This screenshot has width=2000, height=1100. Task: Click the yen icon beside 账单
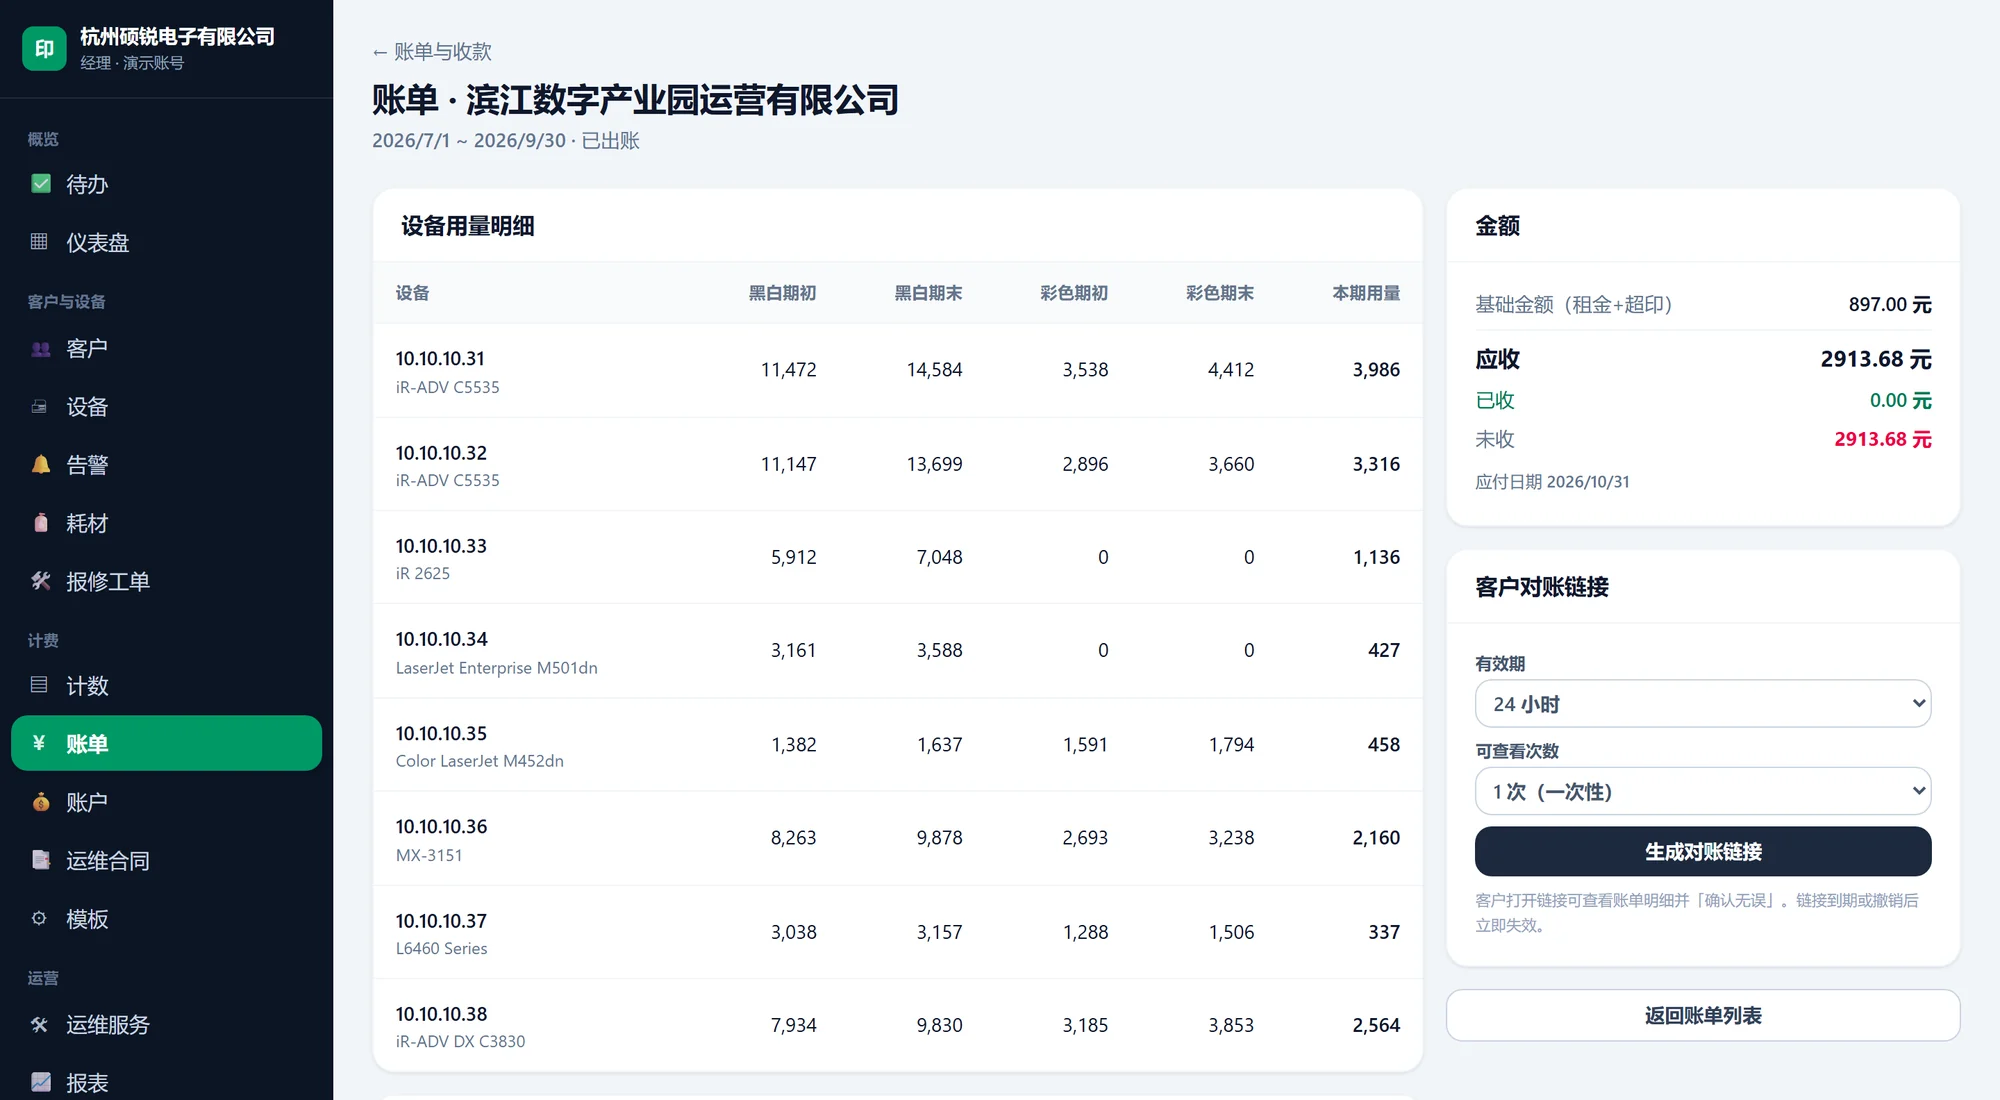point(40,743)
